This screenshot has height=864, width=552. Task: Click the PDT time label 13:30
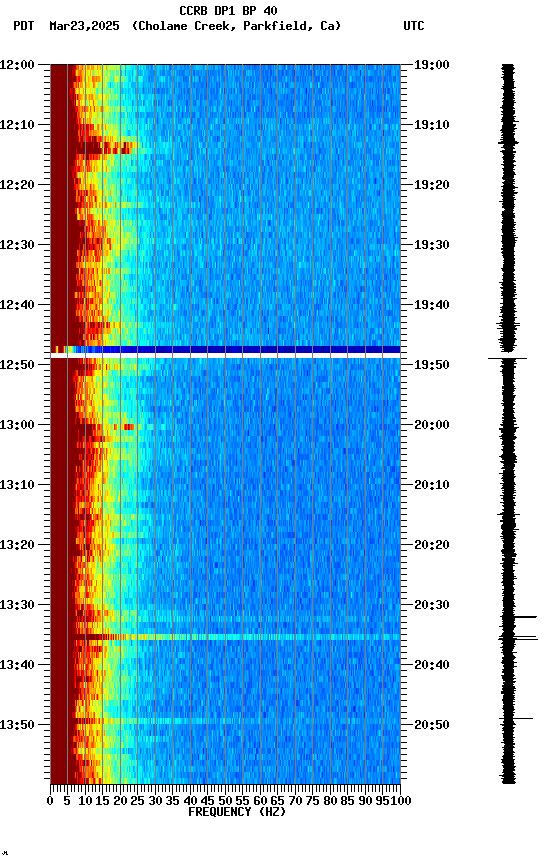click(x=17, y=606)
